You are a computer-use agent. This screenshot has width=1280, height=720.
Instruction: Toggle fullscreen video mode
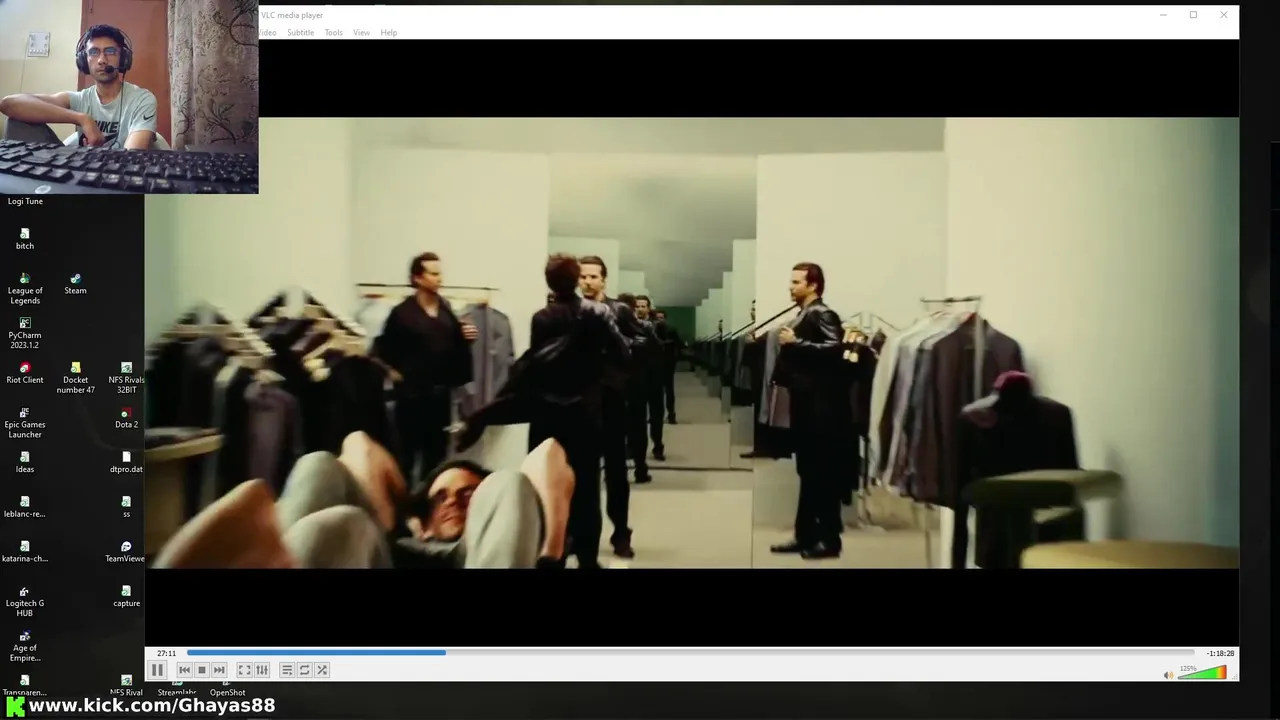[244, 670]
